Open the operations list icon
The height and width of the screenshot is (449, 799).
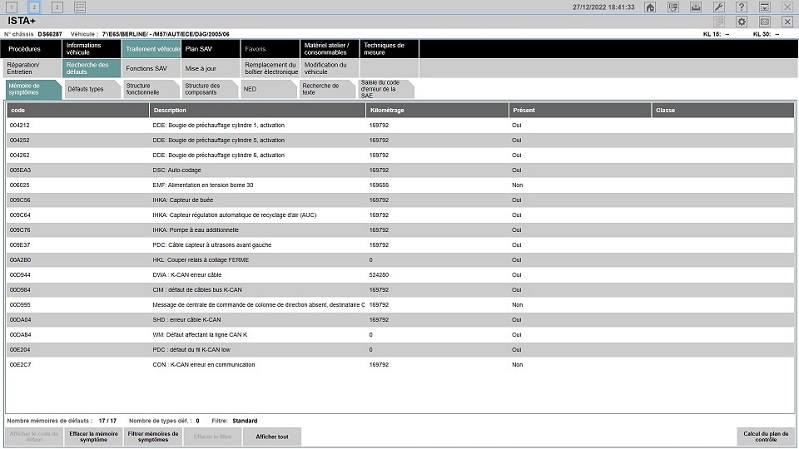(80, 7)
